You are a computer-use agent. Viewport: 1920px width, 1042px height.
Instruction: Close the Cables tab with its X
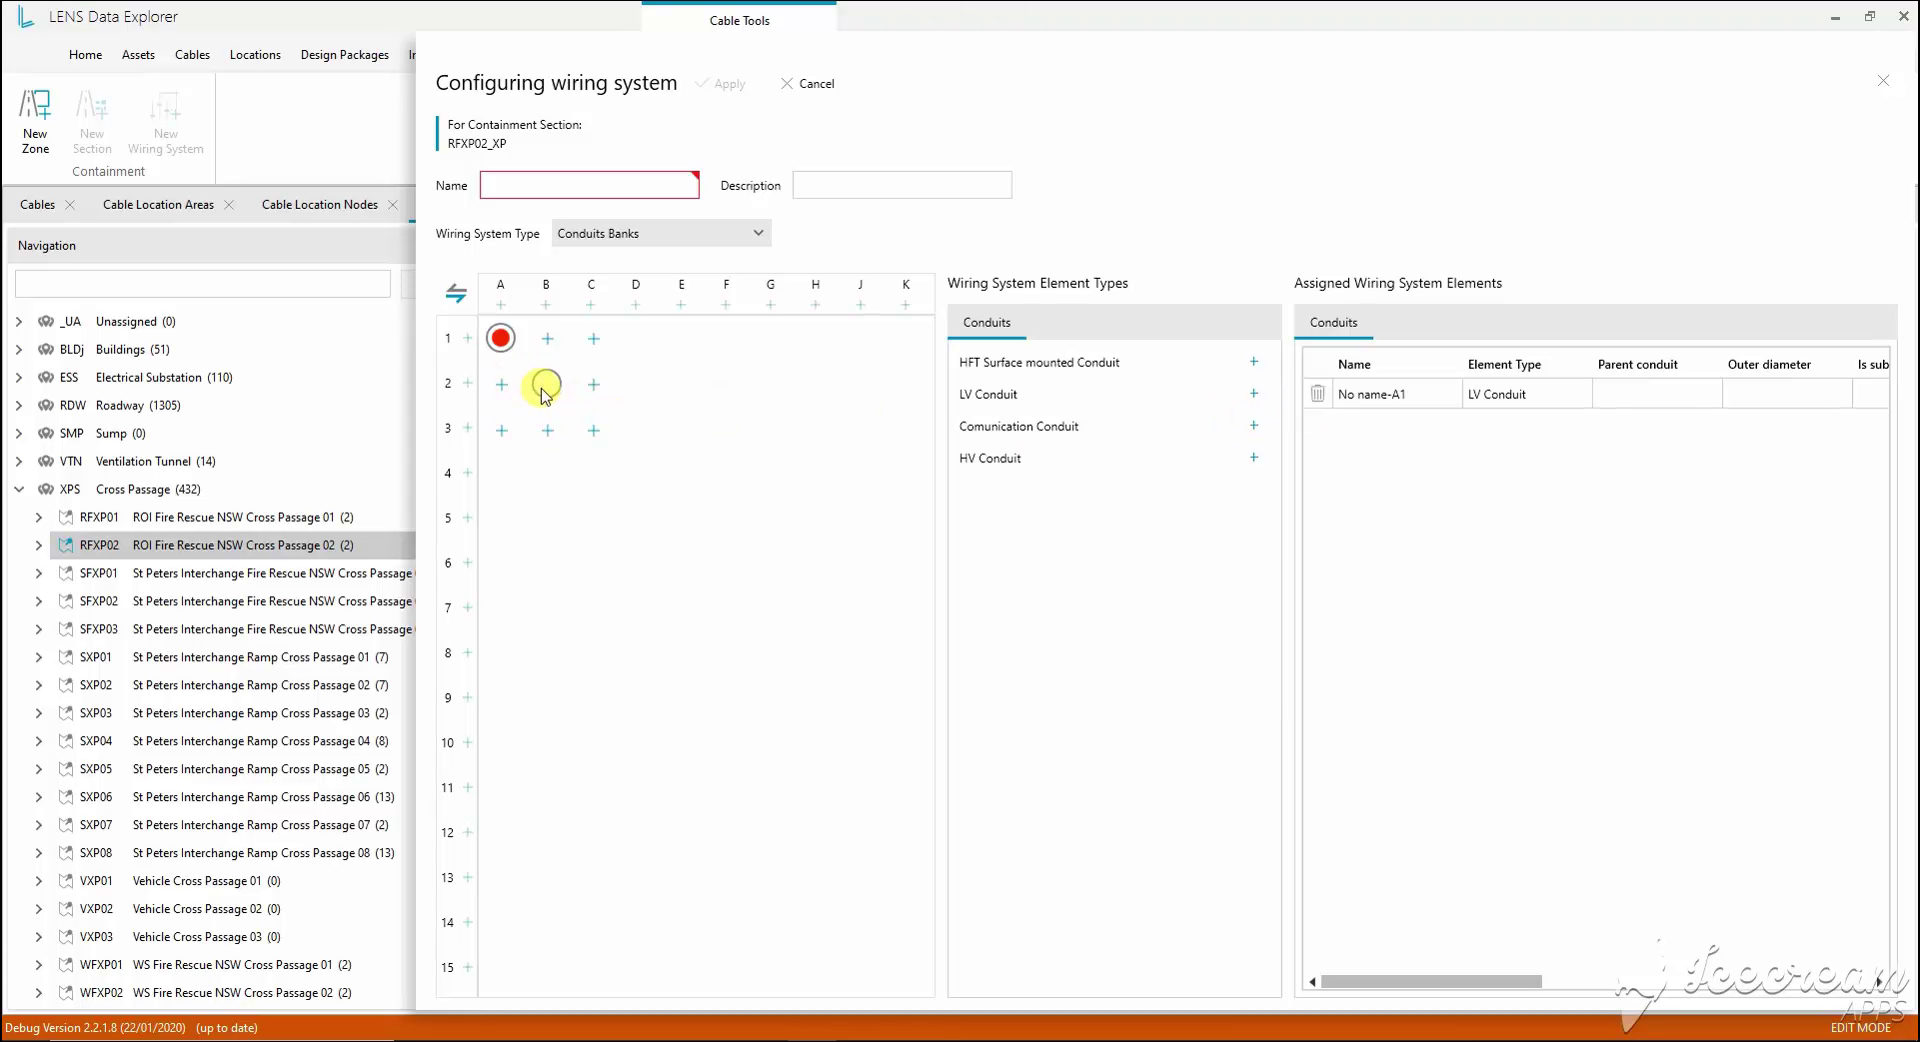[70, 205]
